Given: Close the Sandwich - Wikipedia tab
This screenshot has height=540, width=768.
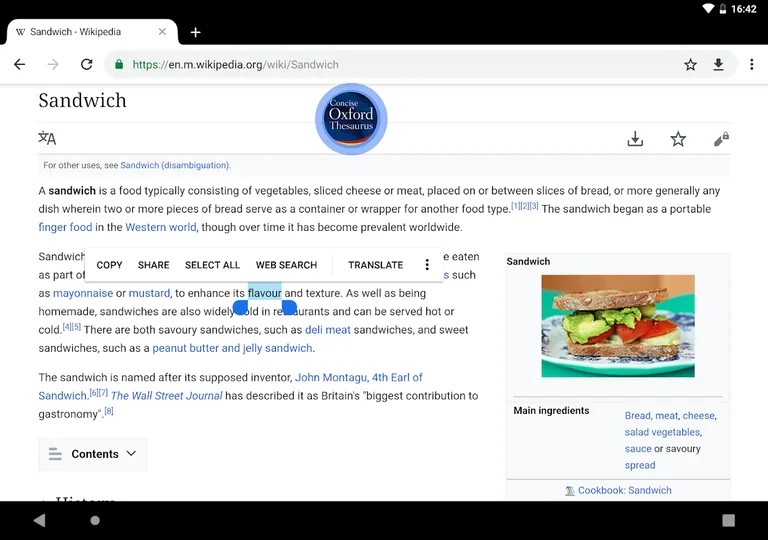Looking at the screenshot, I should pyautogui.click(x=162, y=32).
